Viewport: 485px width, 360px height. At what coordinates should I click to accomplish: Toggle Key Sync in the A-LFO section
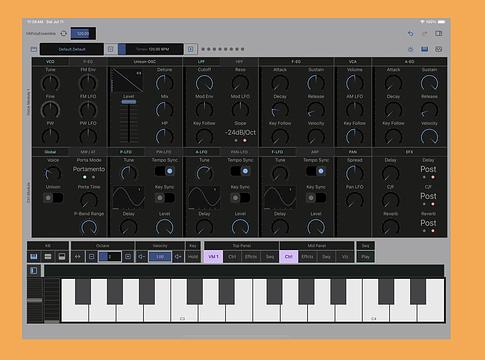click(x=240, y=198)
